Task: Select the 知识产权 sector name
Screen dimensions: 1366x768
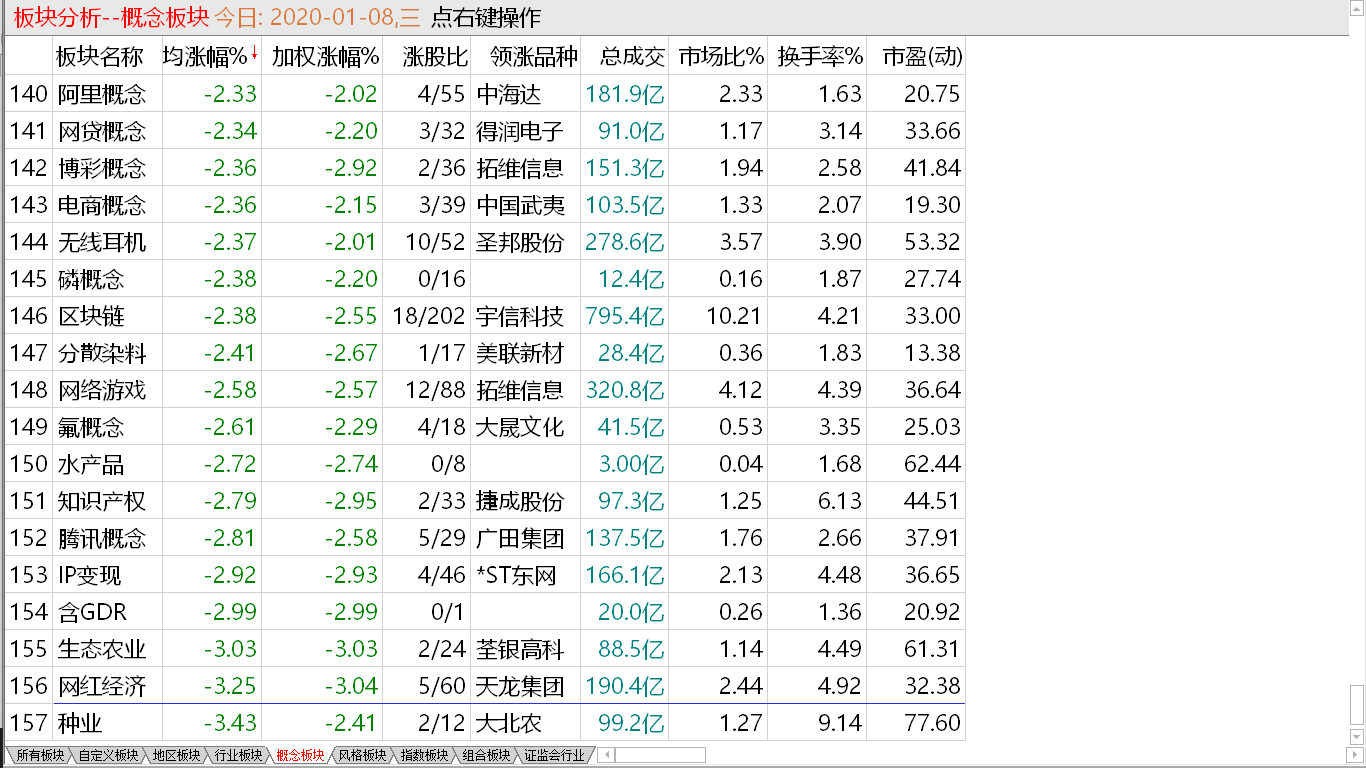Action: [102, 501]
